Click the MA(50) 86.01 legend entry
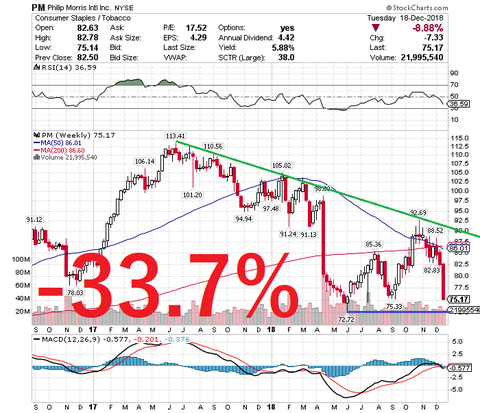The width and height of the screenshot is (480, 413). [57, 143]
